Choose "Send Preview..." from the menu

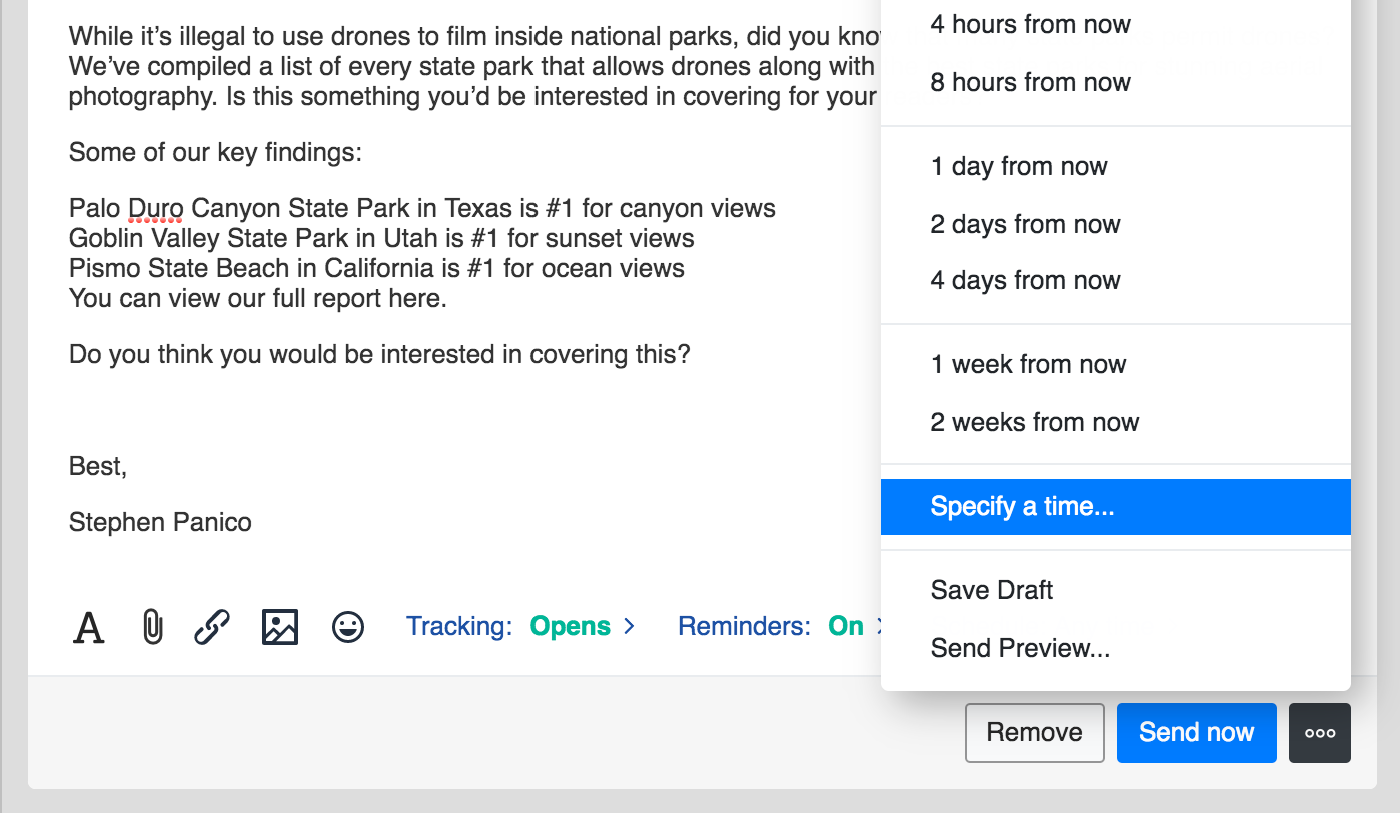tap(1020, 648)
